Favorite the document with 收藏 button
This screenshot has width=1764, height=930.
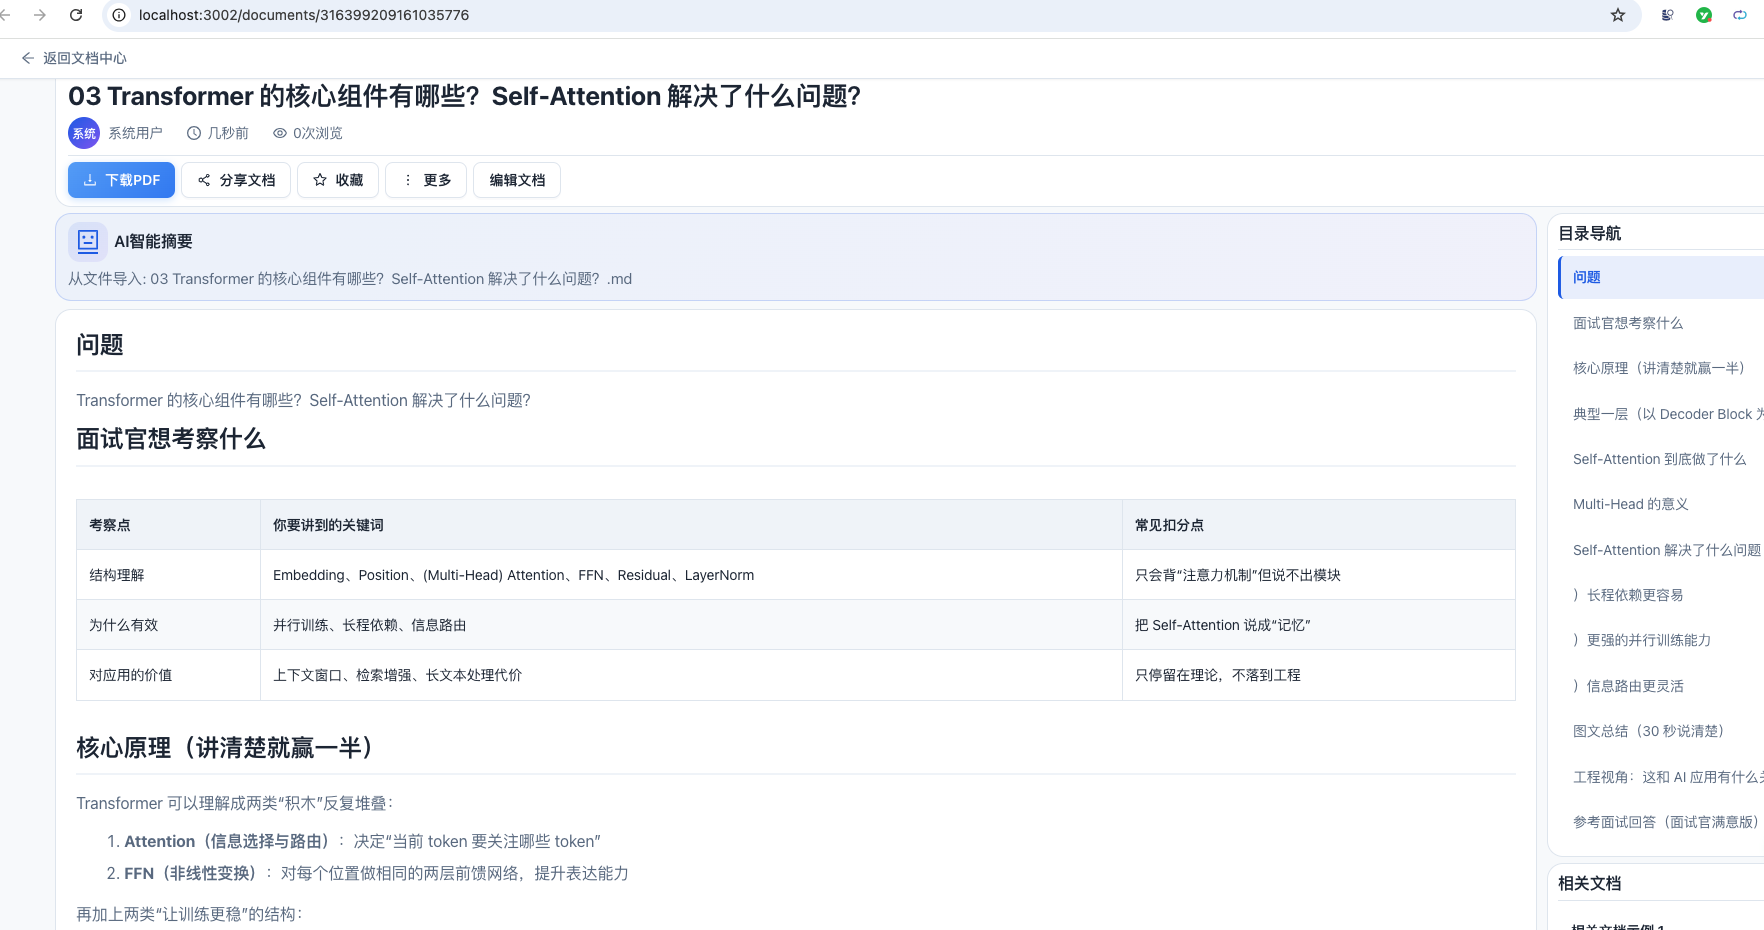[338, 180]
